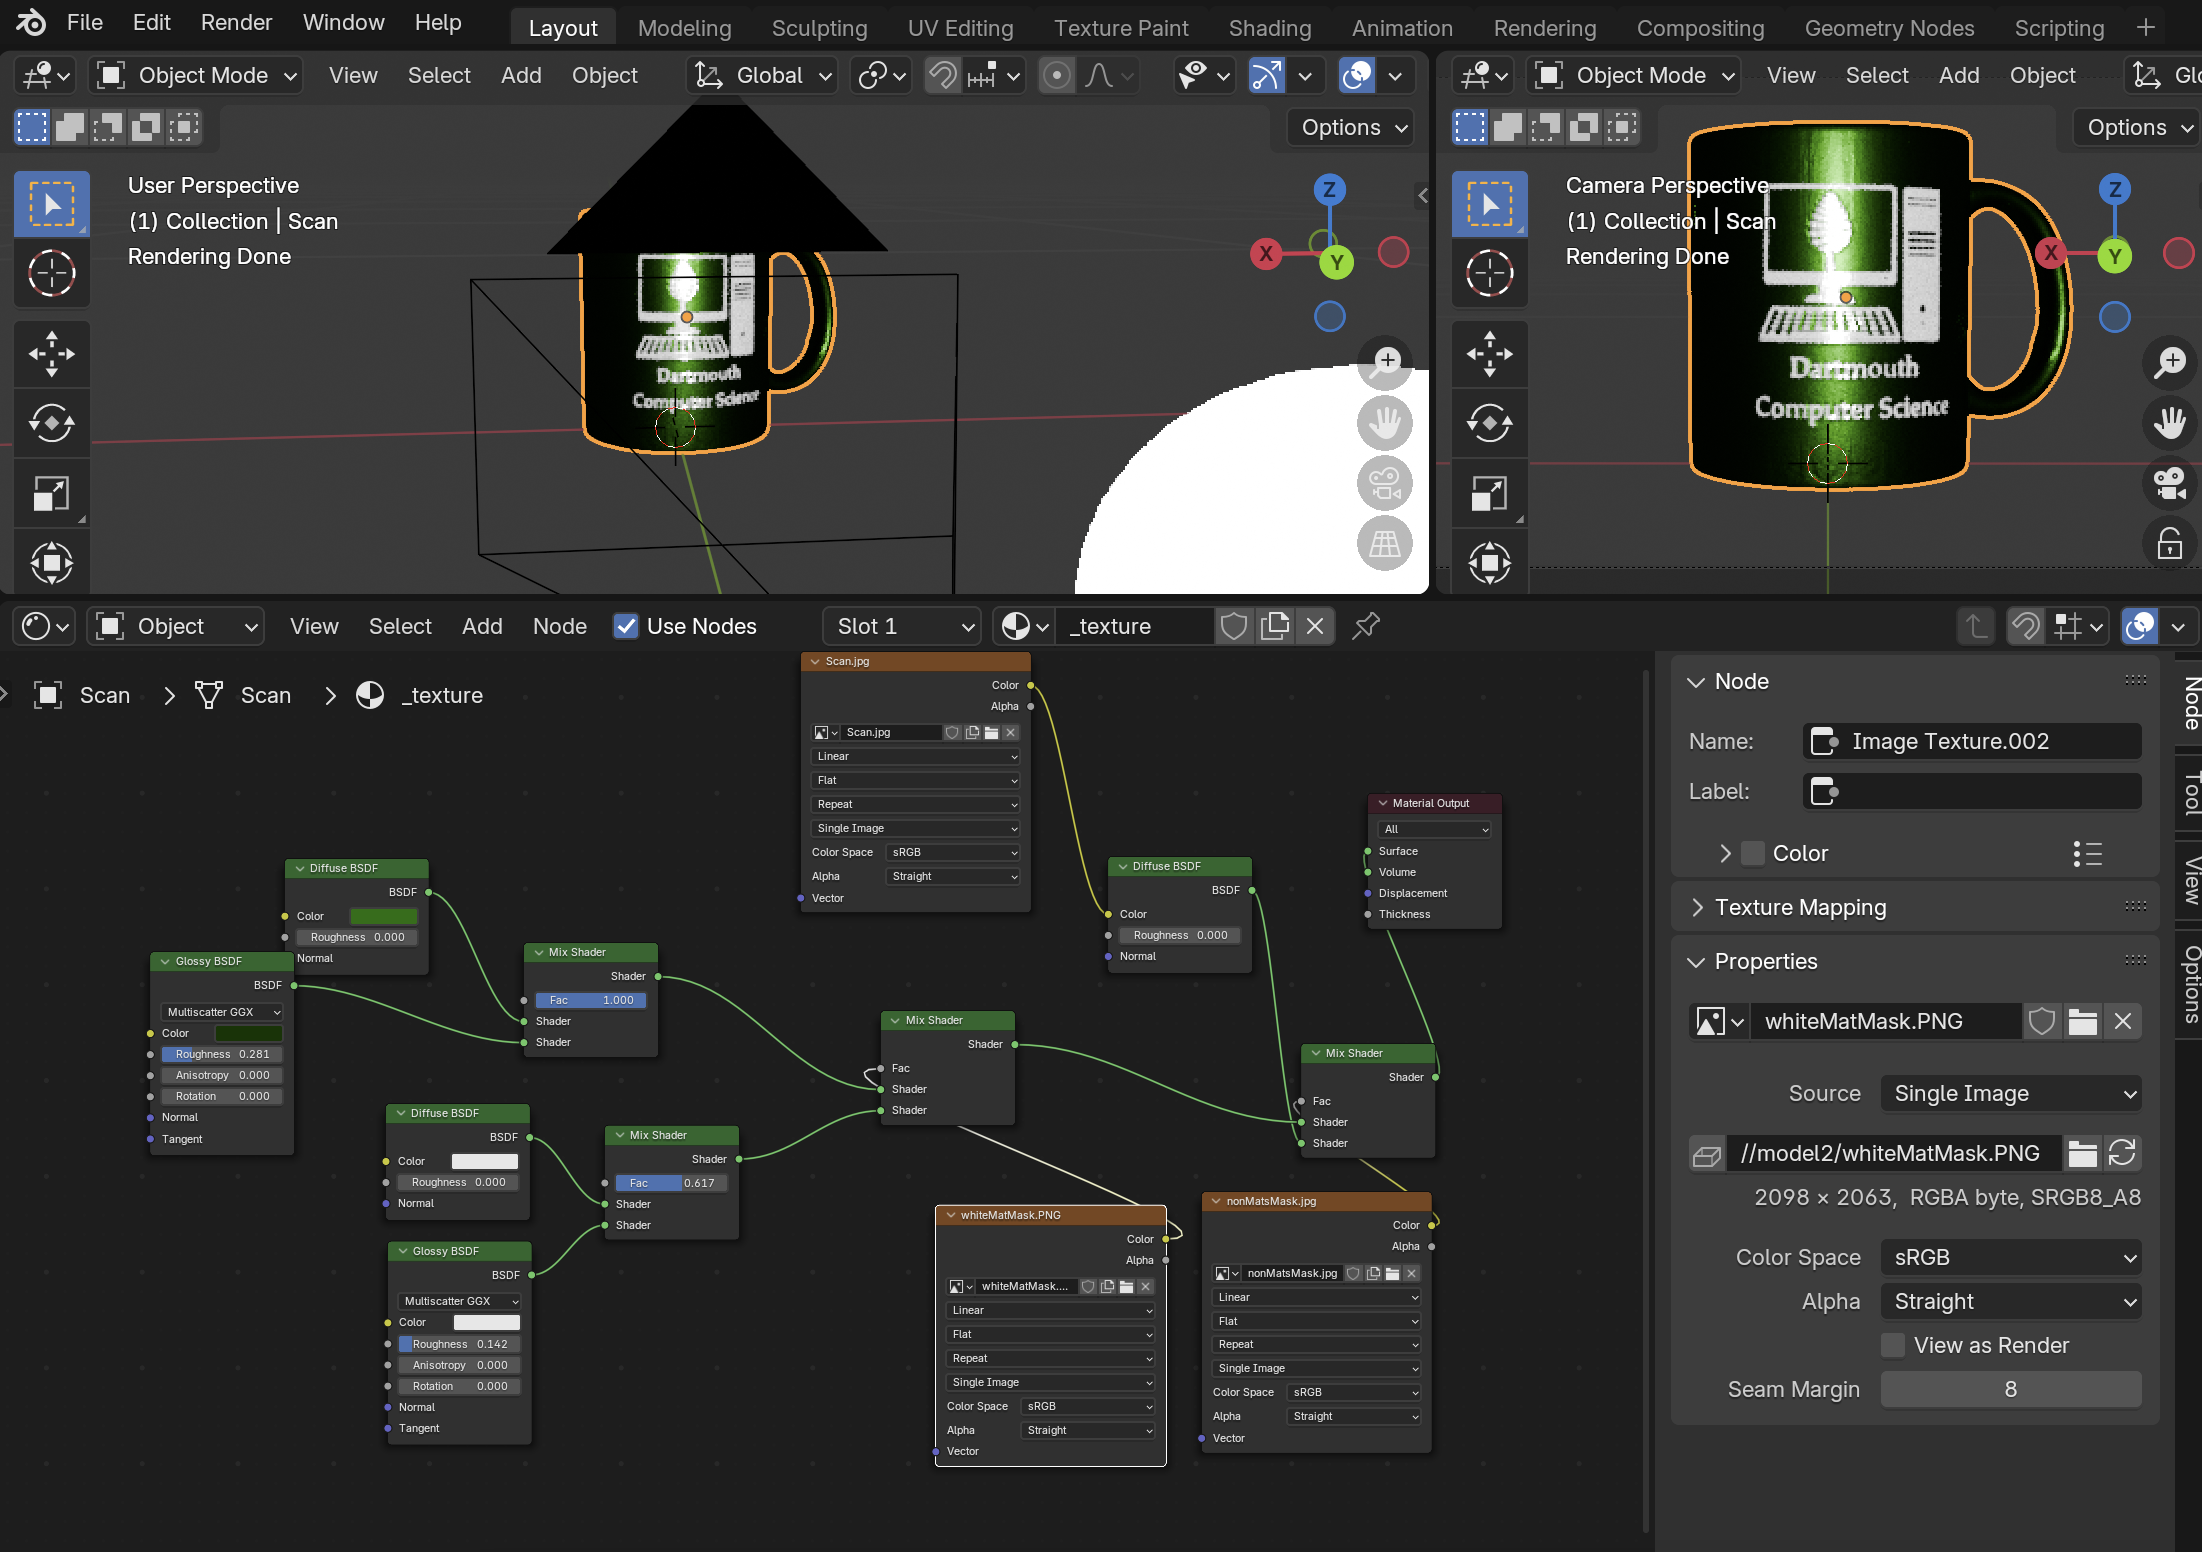The height and width of the screenshot is (1552, 2202).
Task: Unlink the _texture material
Action: tap(1315, 626)
